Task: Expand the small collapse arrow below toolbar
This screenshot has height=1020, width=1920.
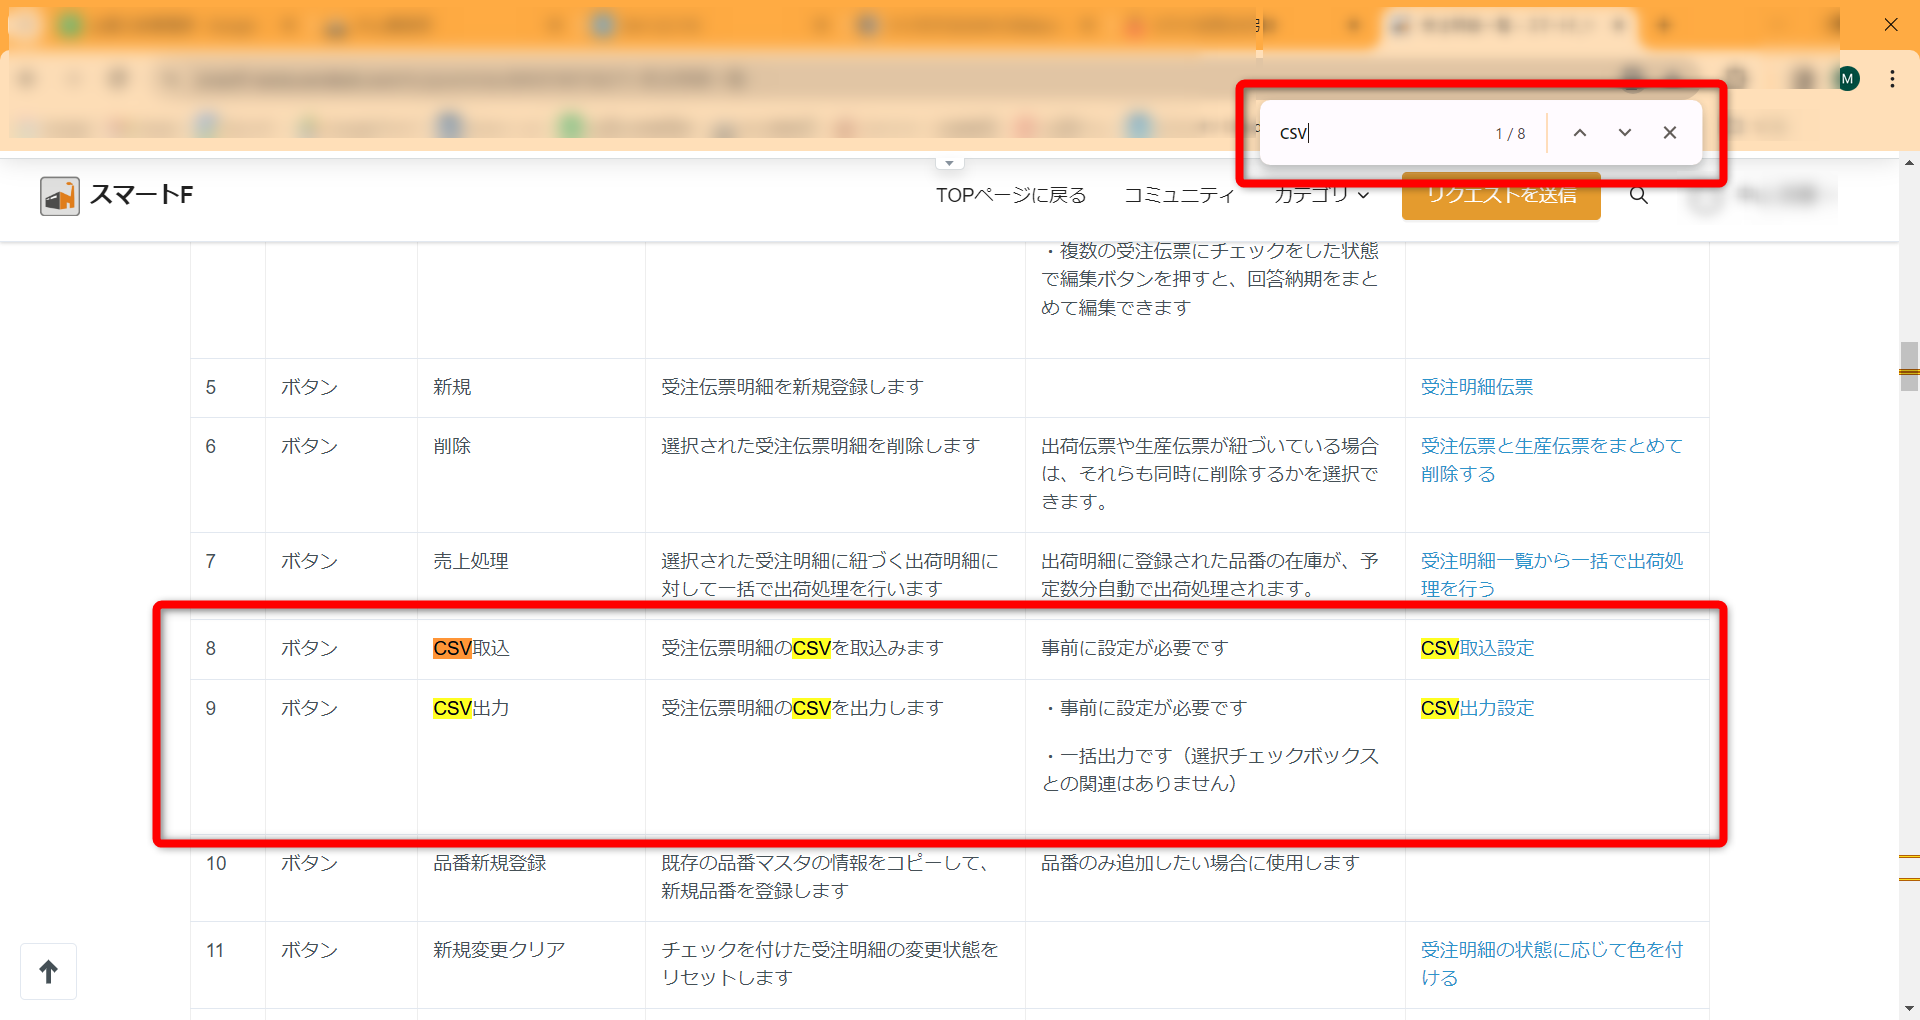Action: [949, 163]
